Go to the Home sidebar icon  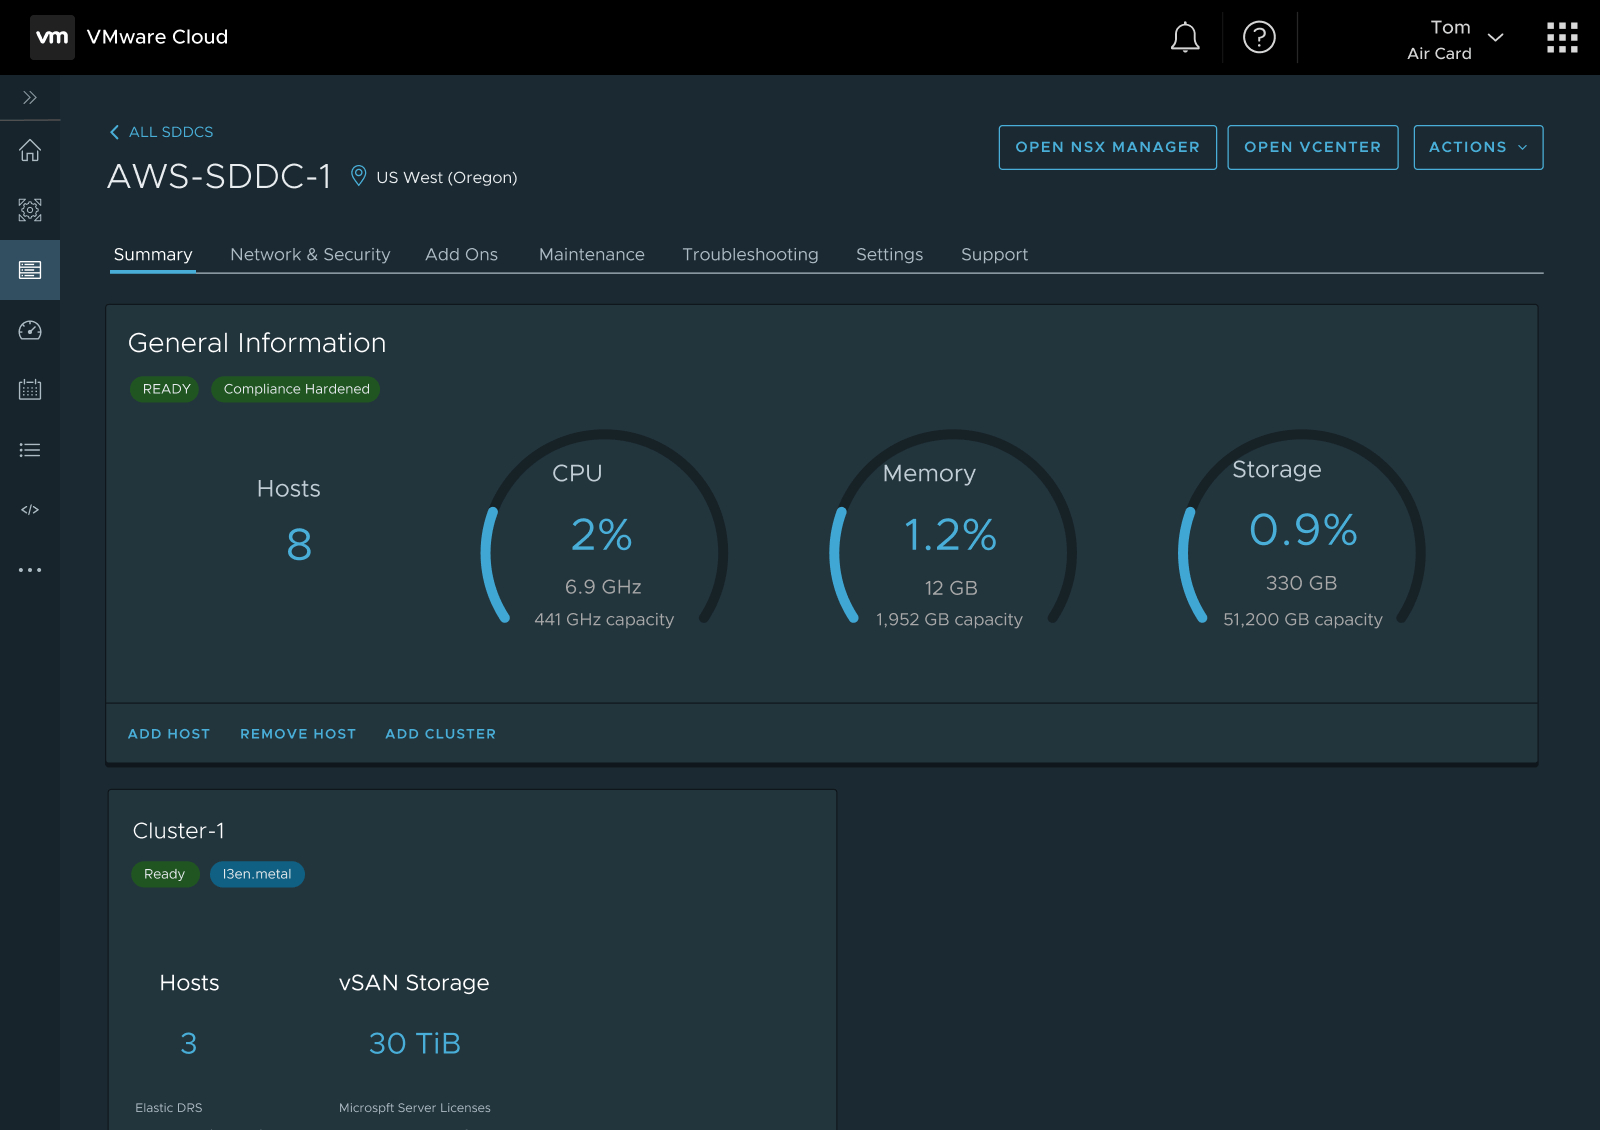tap(30, 150)
